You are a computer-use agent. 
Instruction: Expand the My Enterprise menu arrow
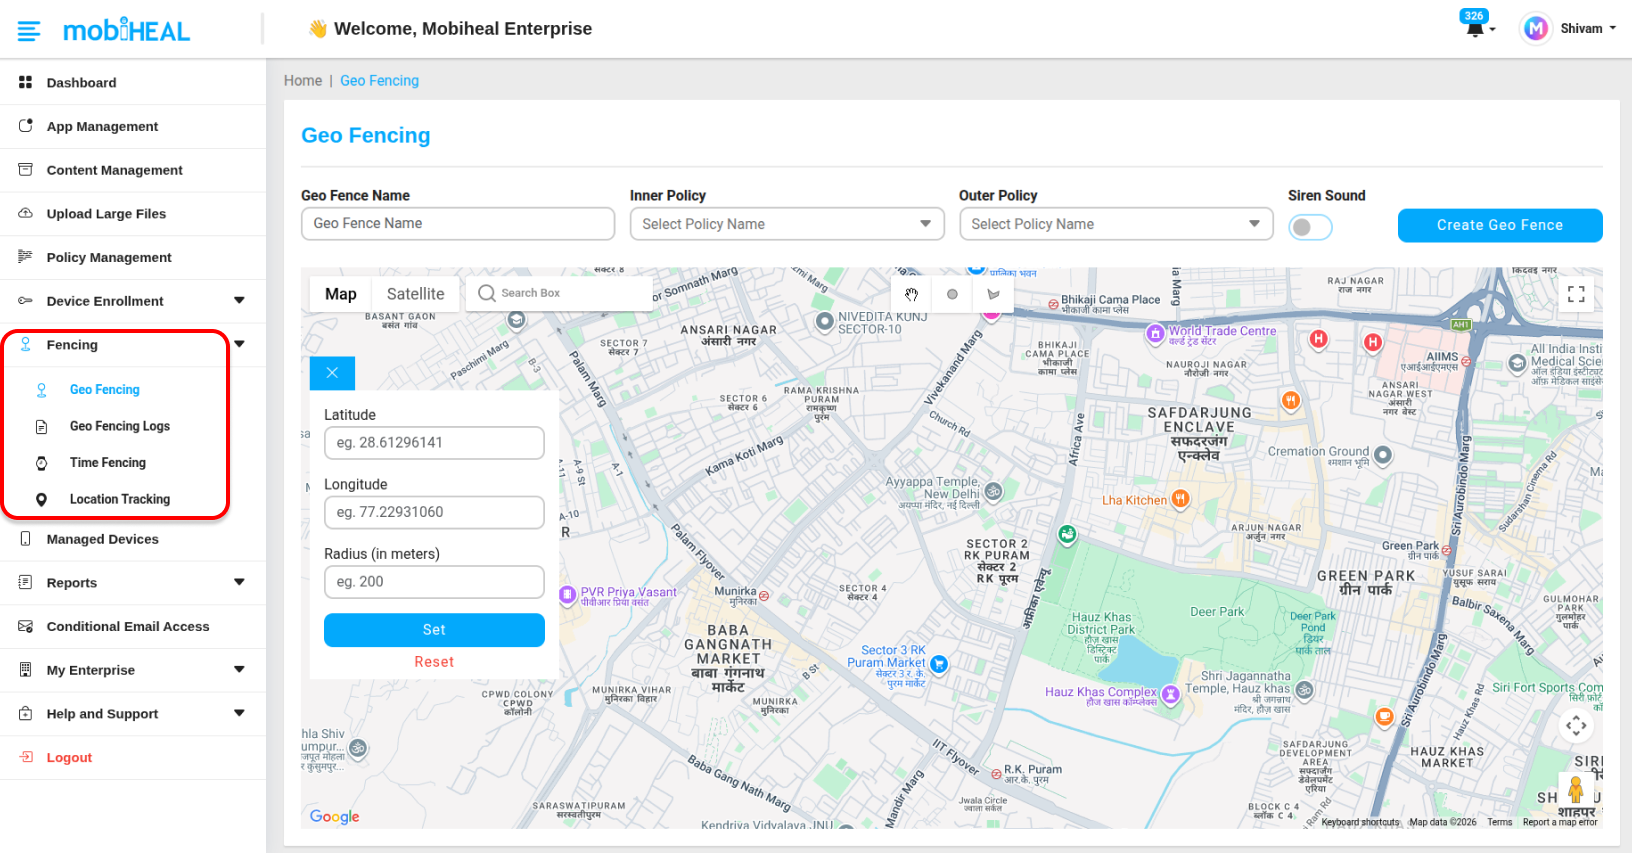239,669
